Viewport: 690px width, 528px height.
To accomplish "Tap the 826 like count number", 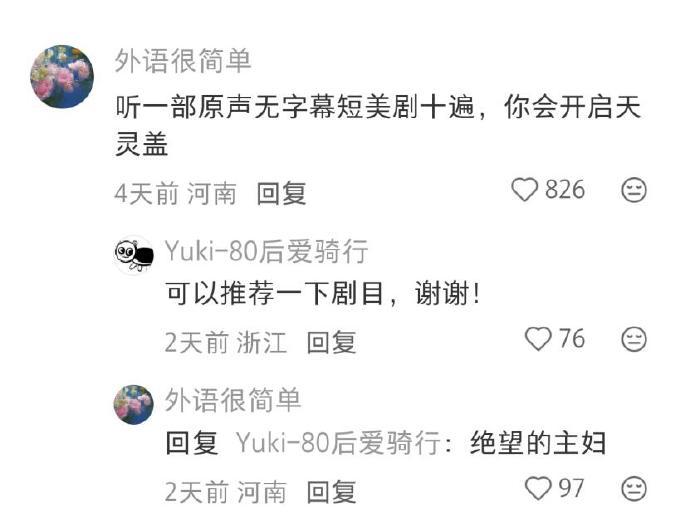I will tap(565, 190).
